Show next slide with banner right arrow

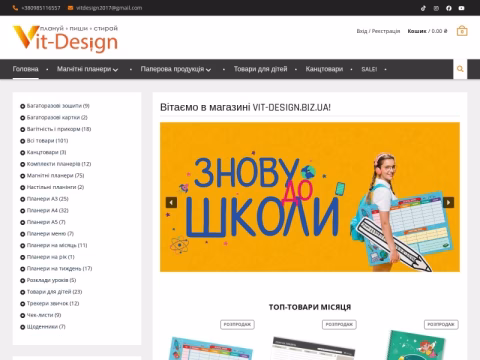click(448, 202)
